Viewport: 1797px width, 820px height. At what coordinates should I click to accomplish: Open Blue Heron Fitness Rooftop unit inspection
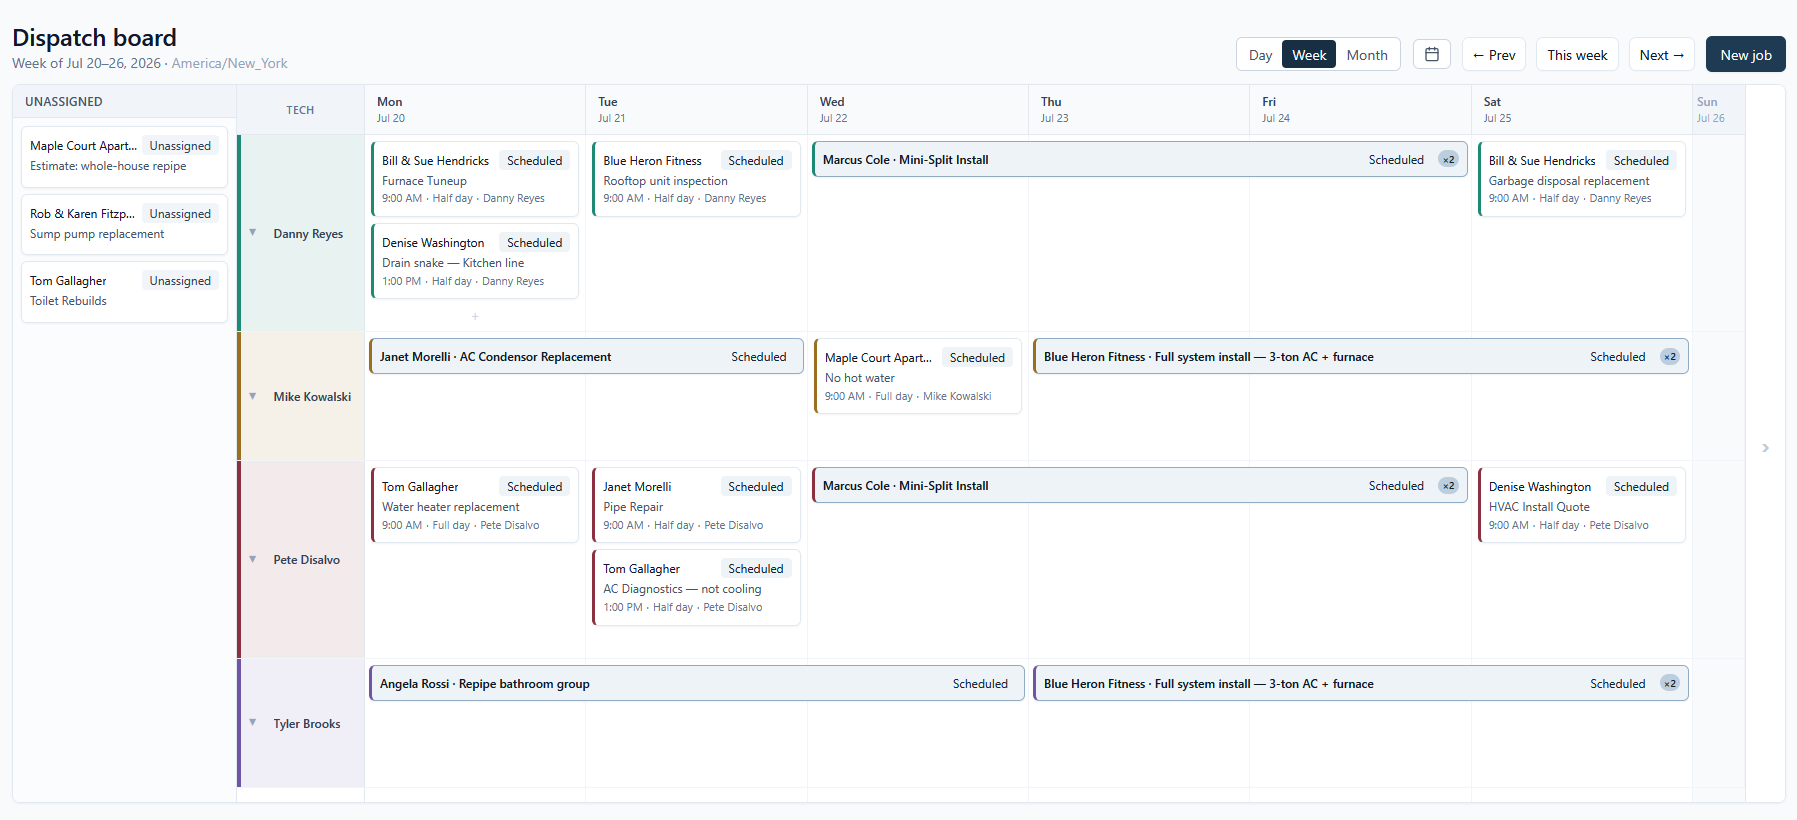tap(696, 179)
